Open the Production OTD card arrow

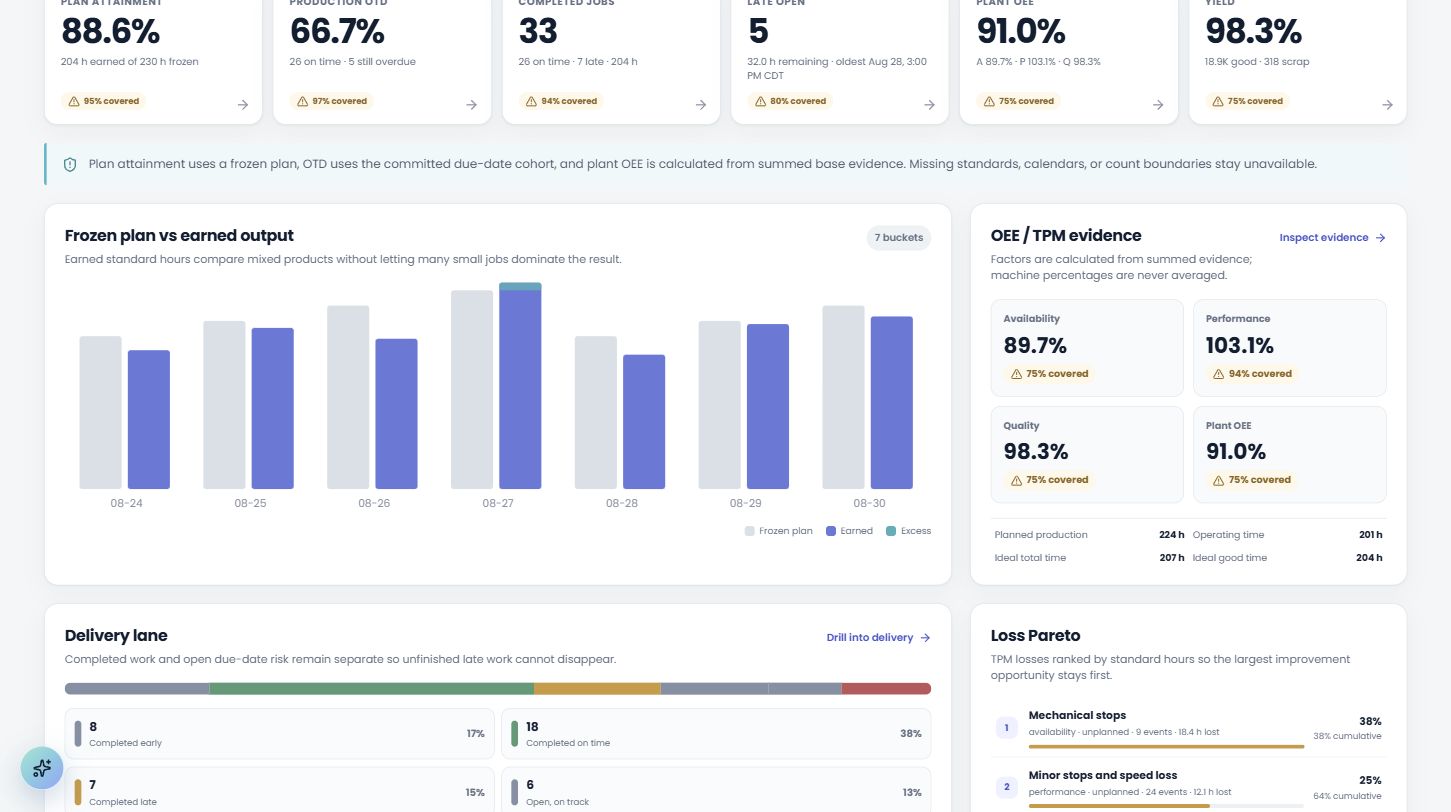(471, 104)
